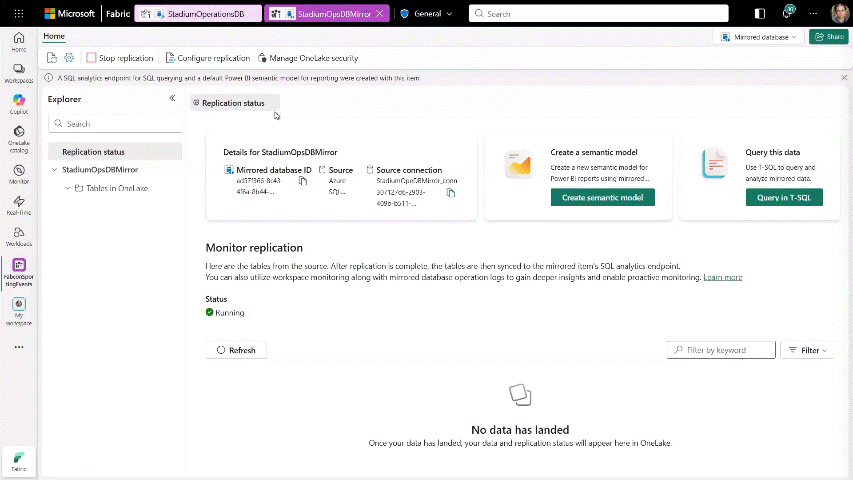Collapse the Explorer pane
Viewport: 853px width, 480px height.
click(172, 98)
